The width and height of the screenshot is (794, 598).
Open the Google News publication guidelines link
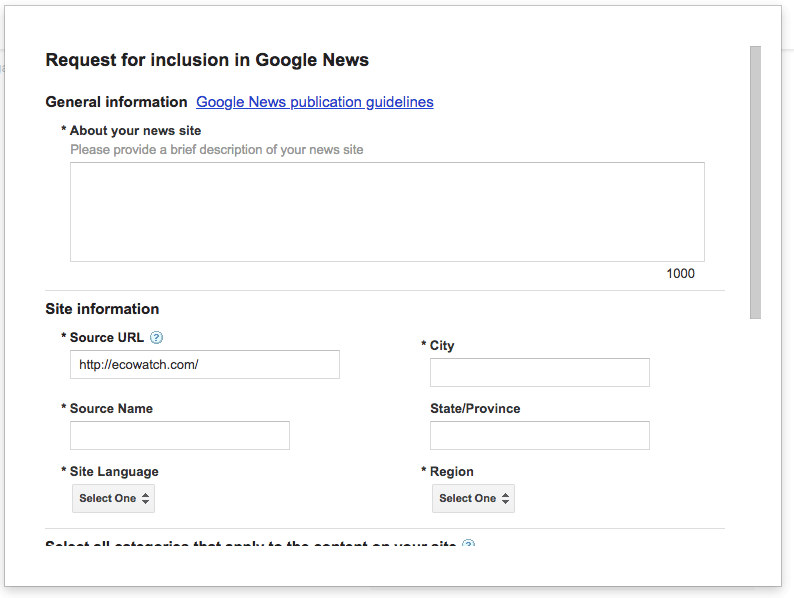click(314, 102)
